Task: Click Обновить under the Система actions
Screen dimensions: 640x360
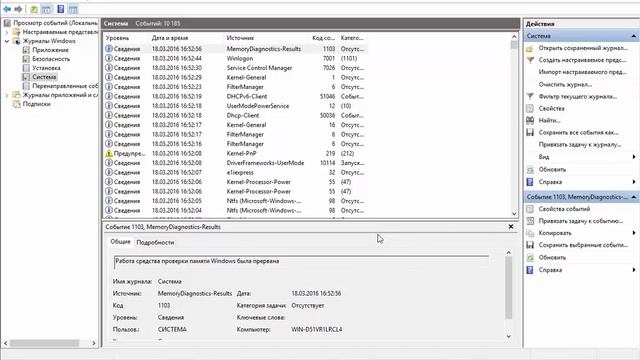Action: click(x=552, y=169)
